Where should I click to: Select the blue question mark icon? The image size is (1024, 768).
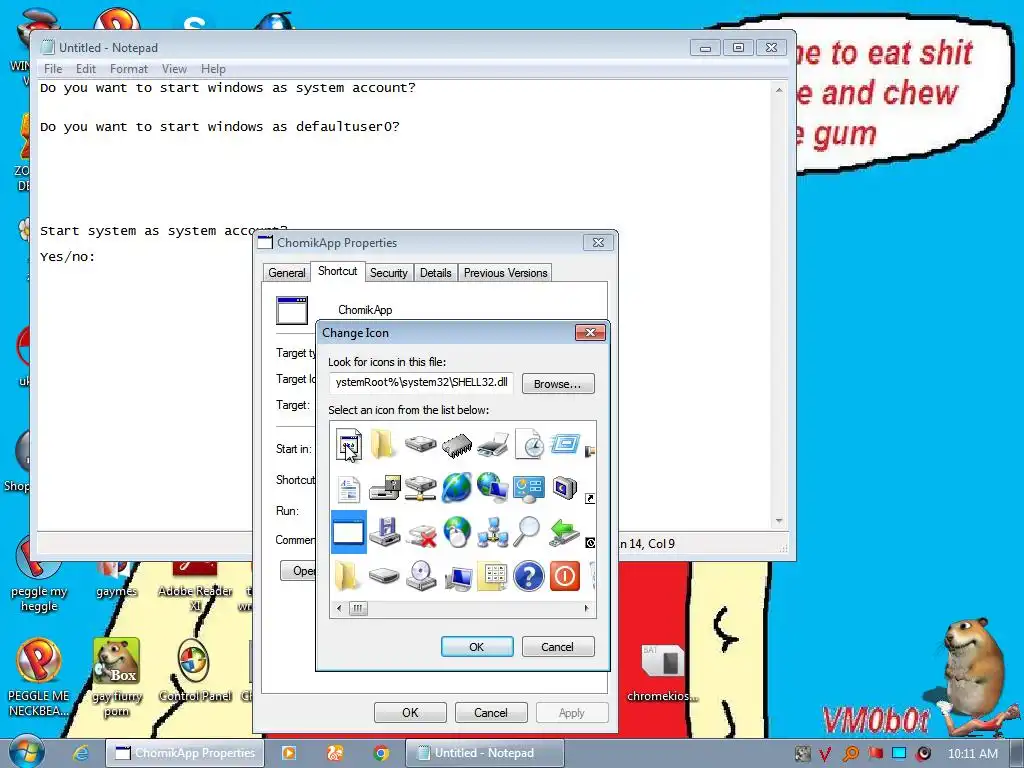[x=529, y=576]
